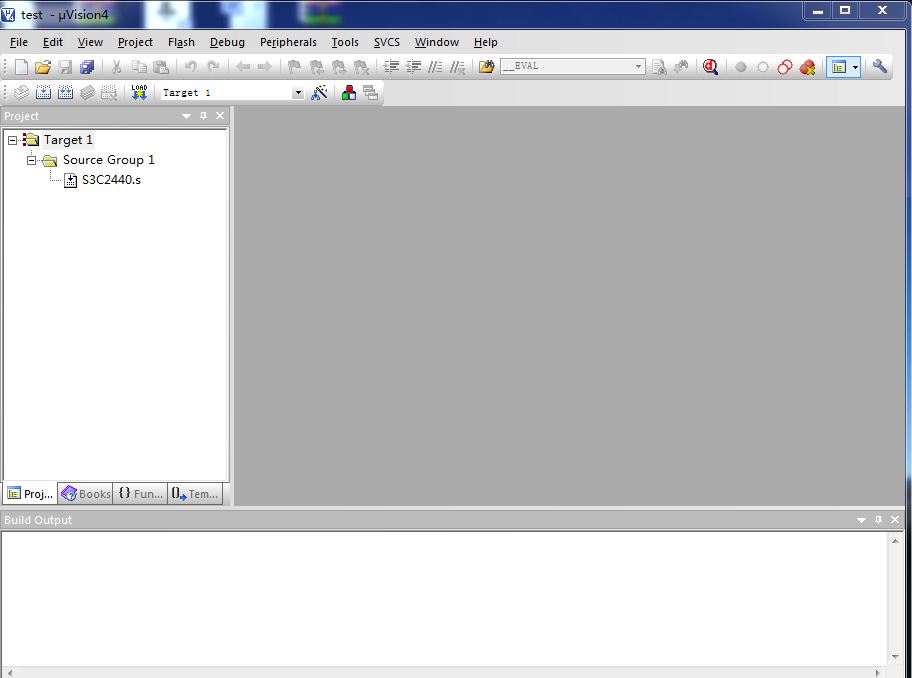Image resolution: width=912 pixels, height=678 pixels.
Task: Create a new file with the toolbar icon
Action: point(21,67)
